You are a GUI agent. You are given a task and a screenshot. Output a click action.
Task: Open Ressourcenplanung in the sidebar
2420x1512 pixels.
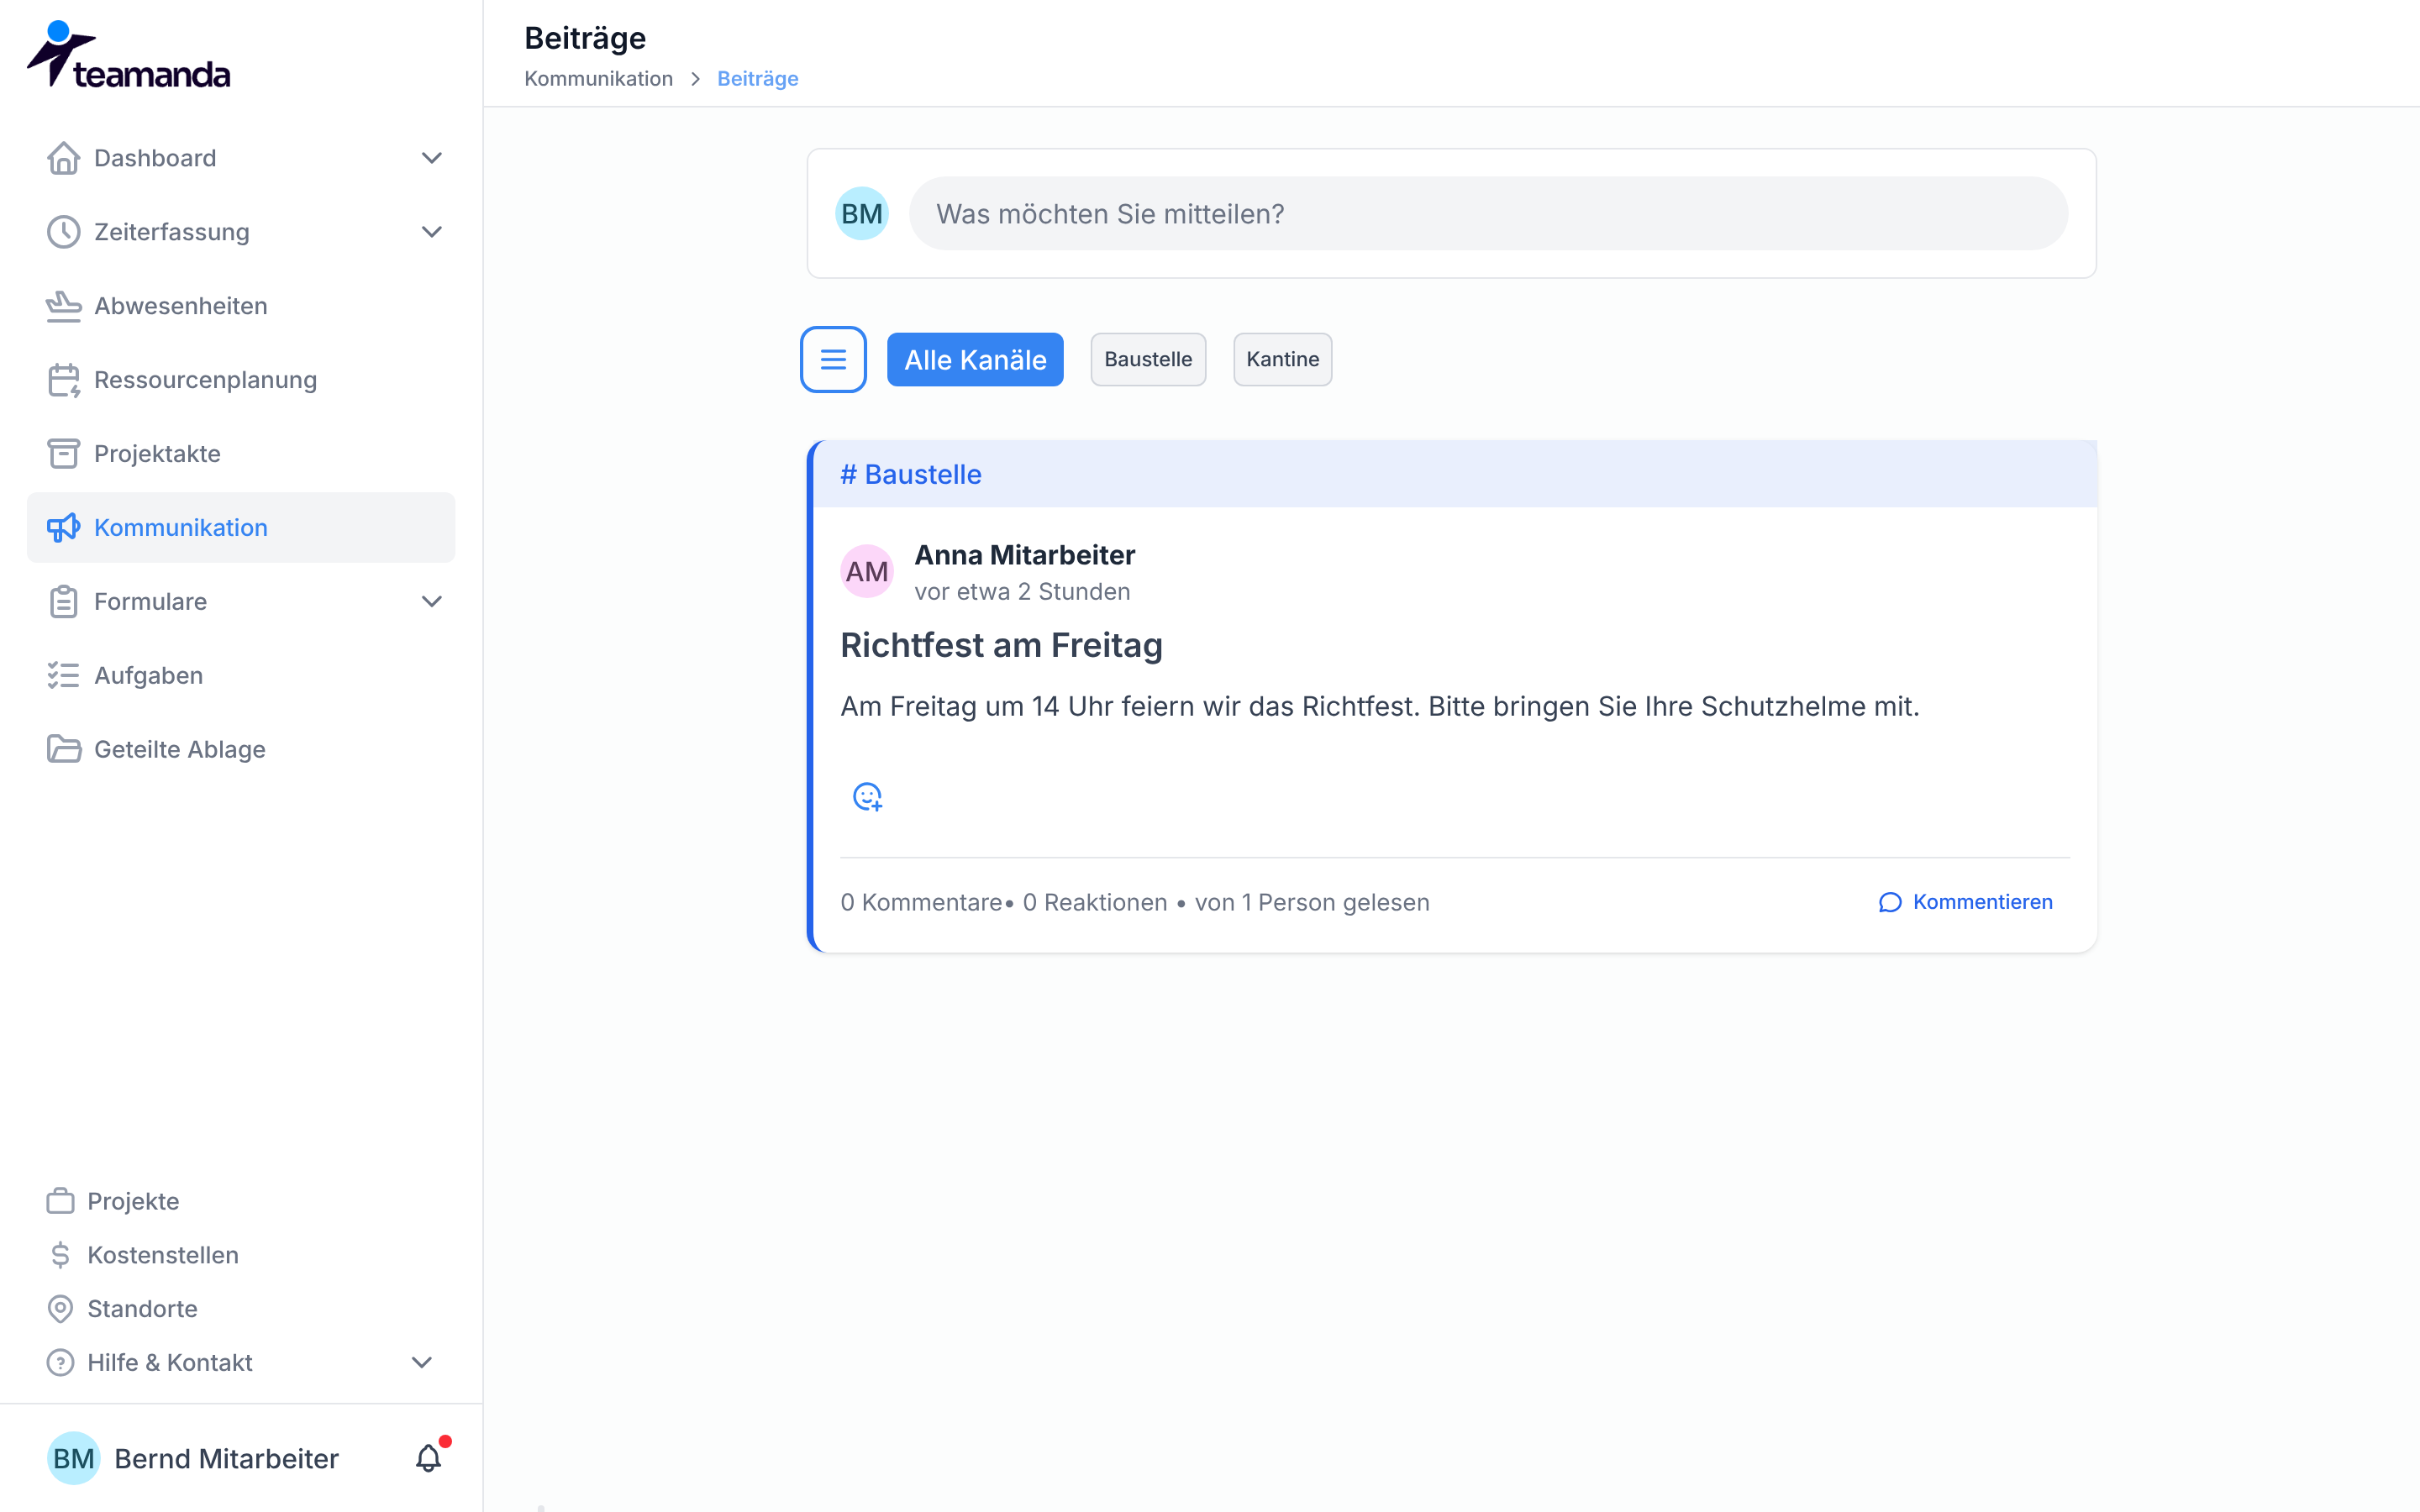pyautogui.click(x=241, y=380)
